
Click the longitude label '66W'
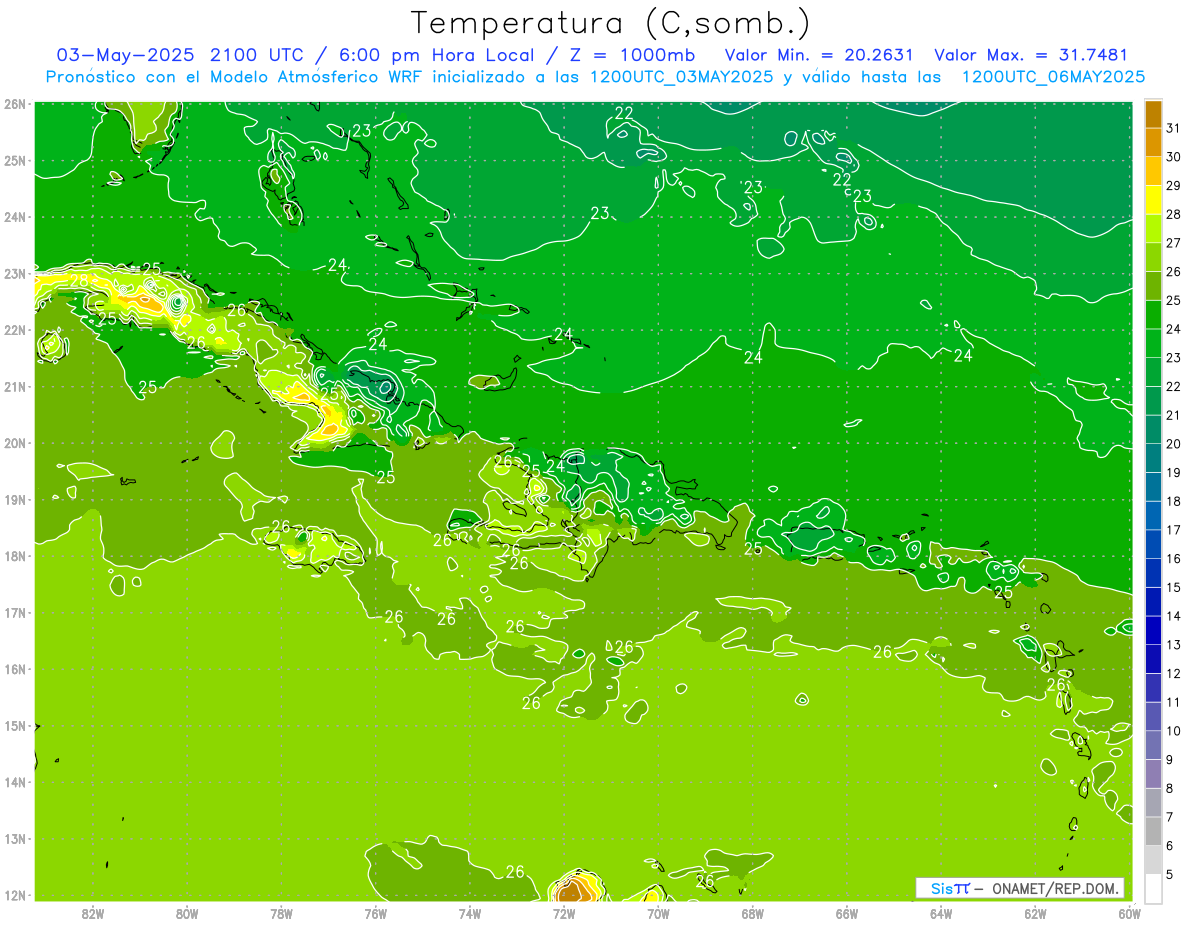tap(847, 914)
